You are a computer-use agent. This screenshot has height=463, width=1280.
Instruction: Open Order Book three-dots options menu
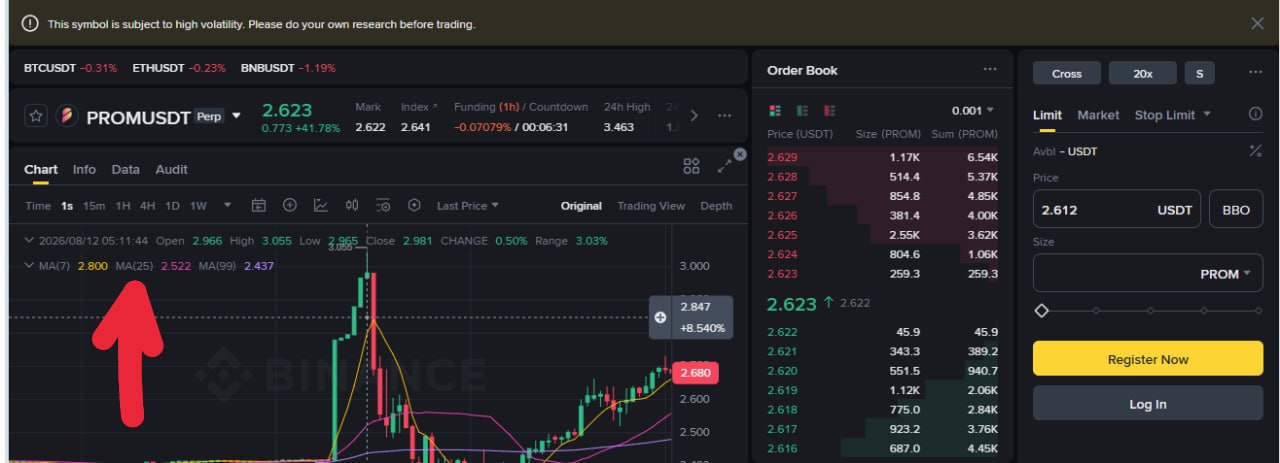tap(990, 70)
